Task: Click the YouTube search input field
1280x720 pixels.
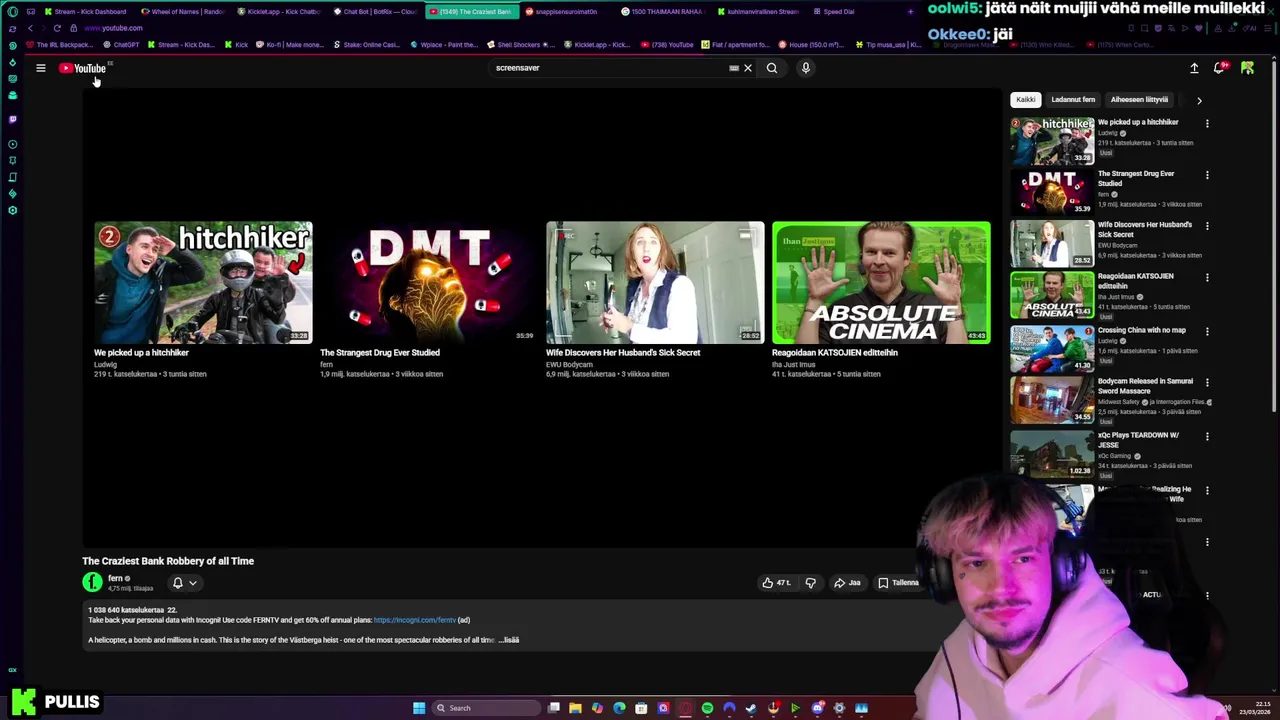Action: (x=610, y=68)
